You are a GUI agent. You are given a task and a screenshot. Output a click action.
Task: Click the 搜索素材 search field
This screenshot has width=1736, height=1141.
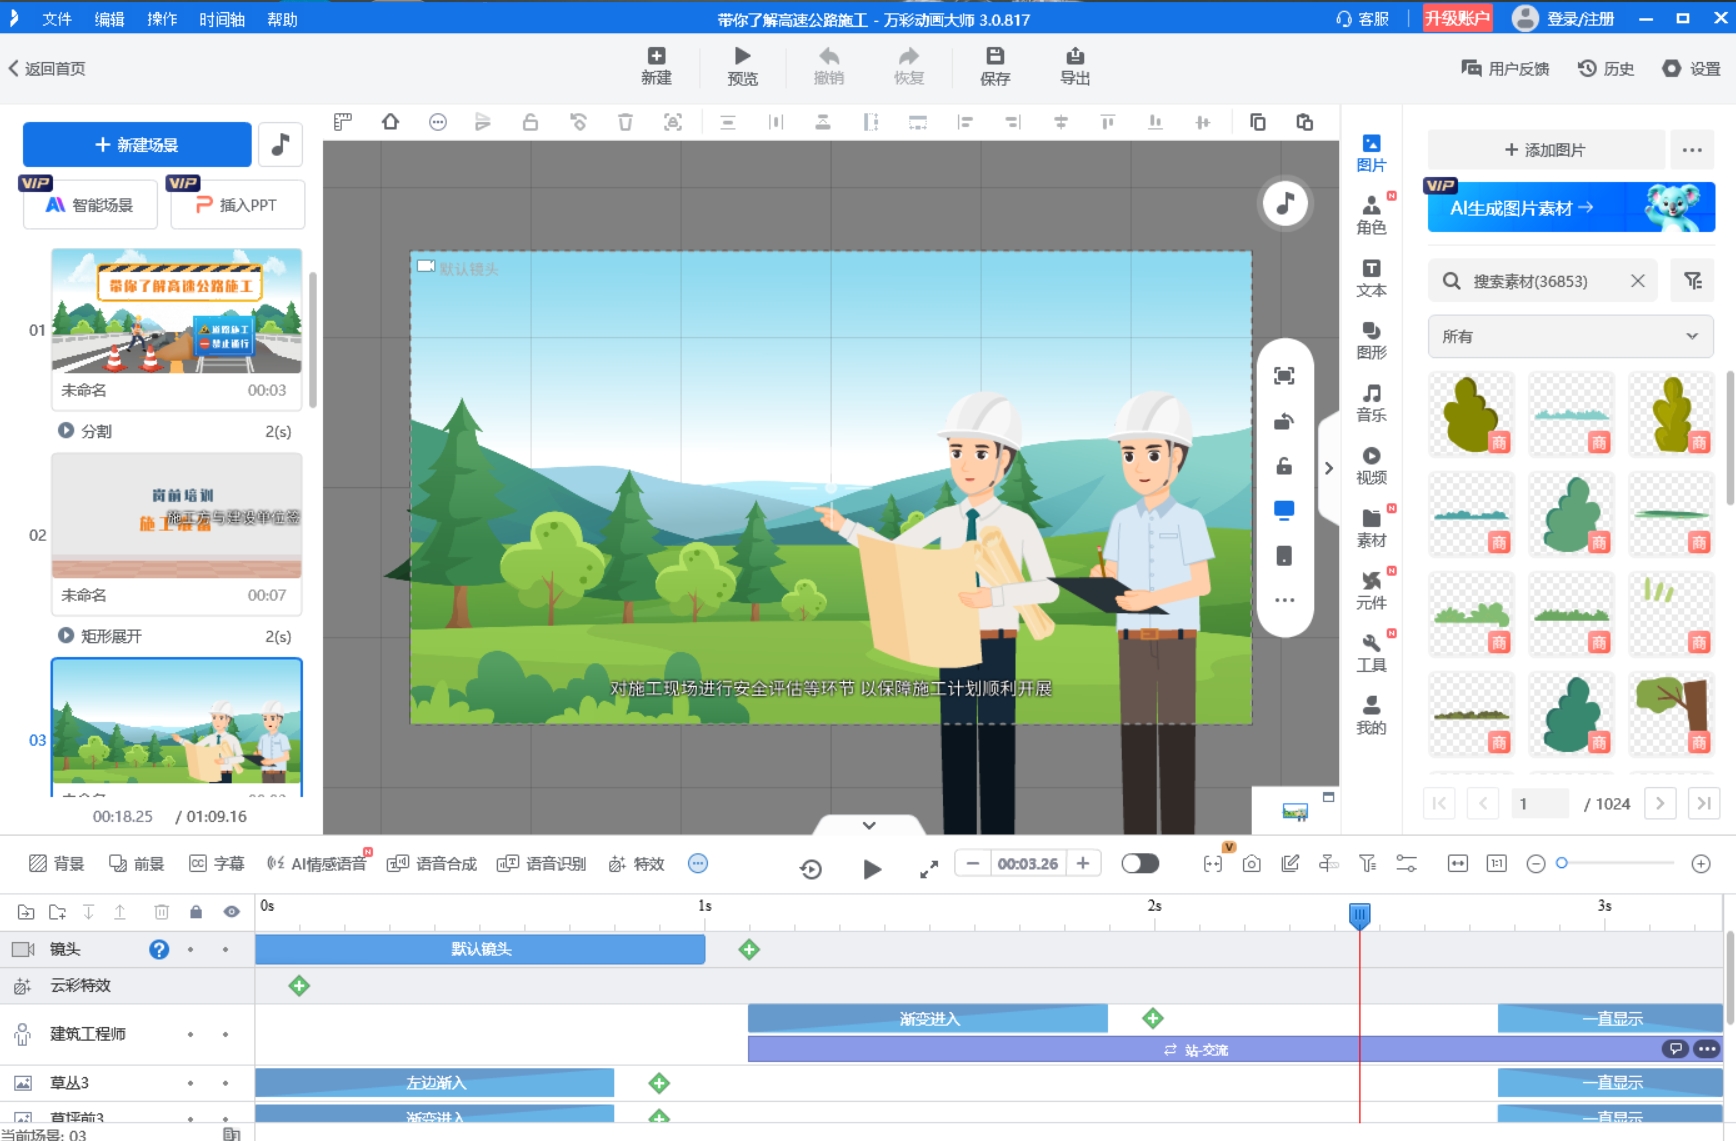(1542, 281)
